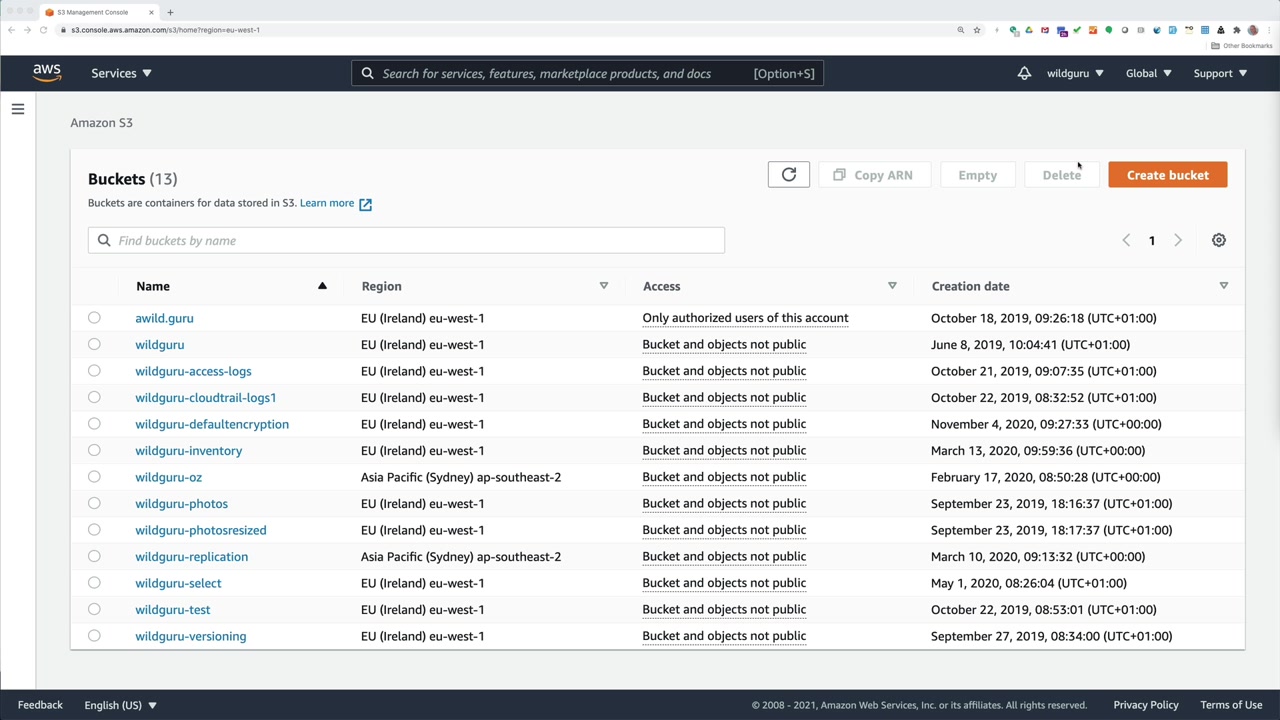Open table preferences gear icon
The width and height of the screenshot is (1280, 720).
[1218, 240]
